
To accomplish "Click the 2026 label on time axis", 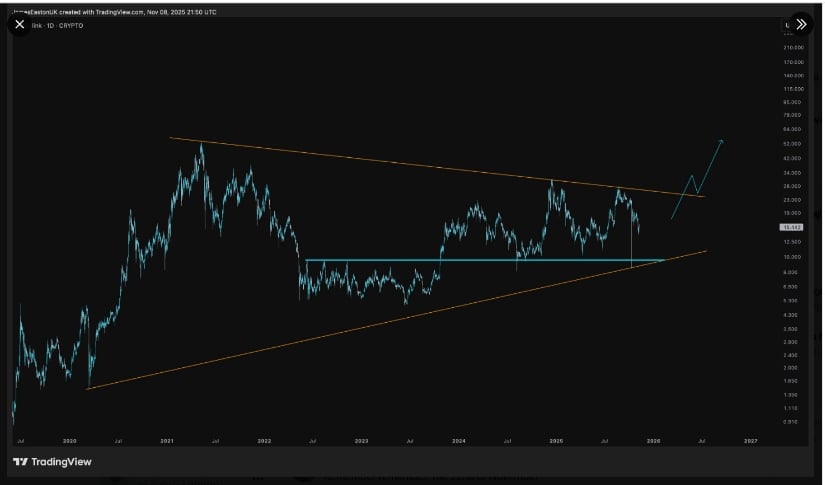I will coord(654,440).
